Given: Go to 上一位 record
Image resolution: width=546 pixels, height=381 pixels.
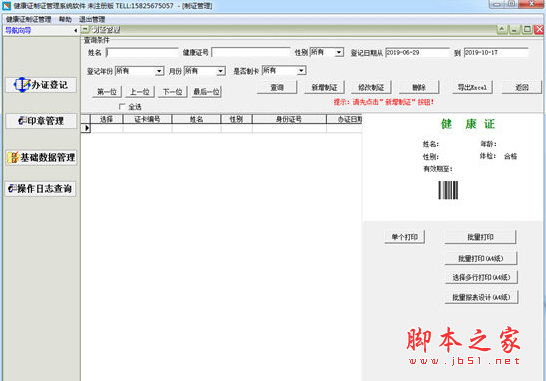Looking at the screenshot, I should click(x=140, y=92).
